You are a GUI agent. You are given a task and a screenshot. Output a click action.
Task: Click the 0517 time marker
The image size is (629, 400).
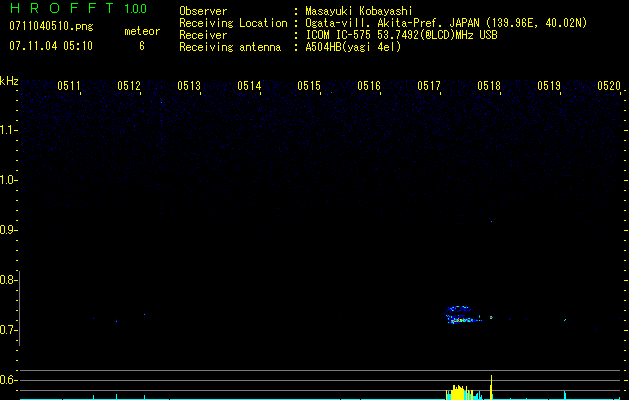coord(429,86)
